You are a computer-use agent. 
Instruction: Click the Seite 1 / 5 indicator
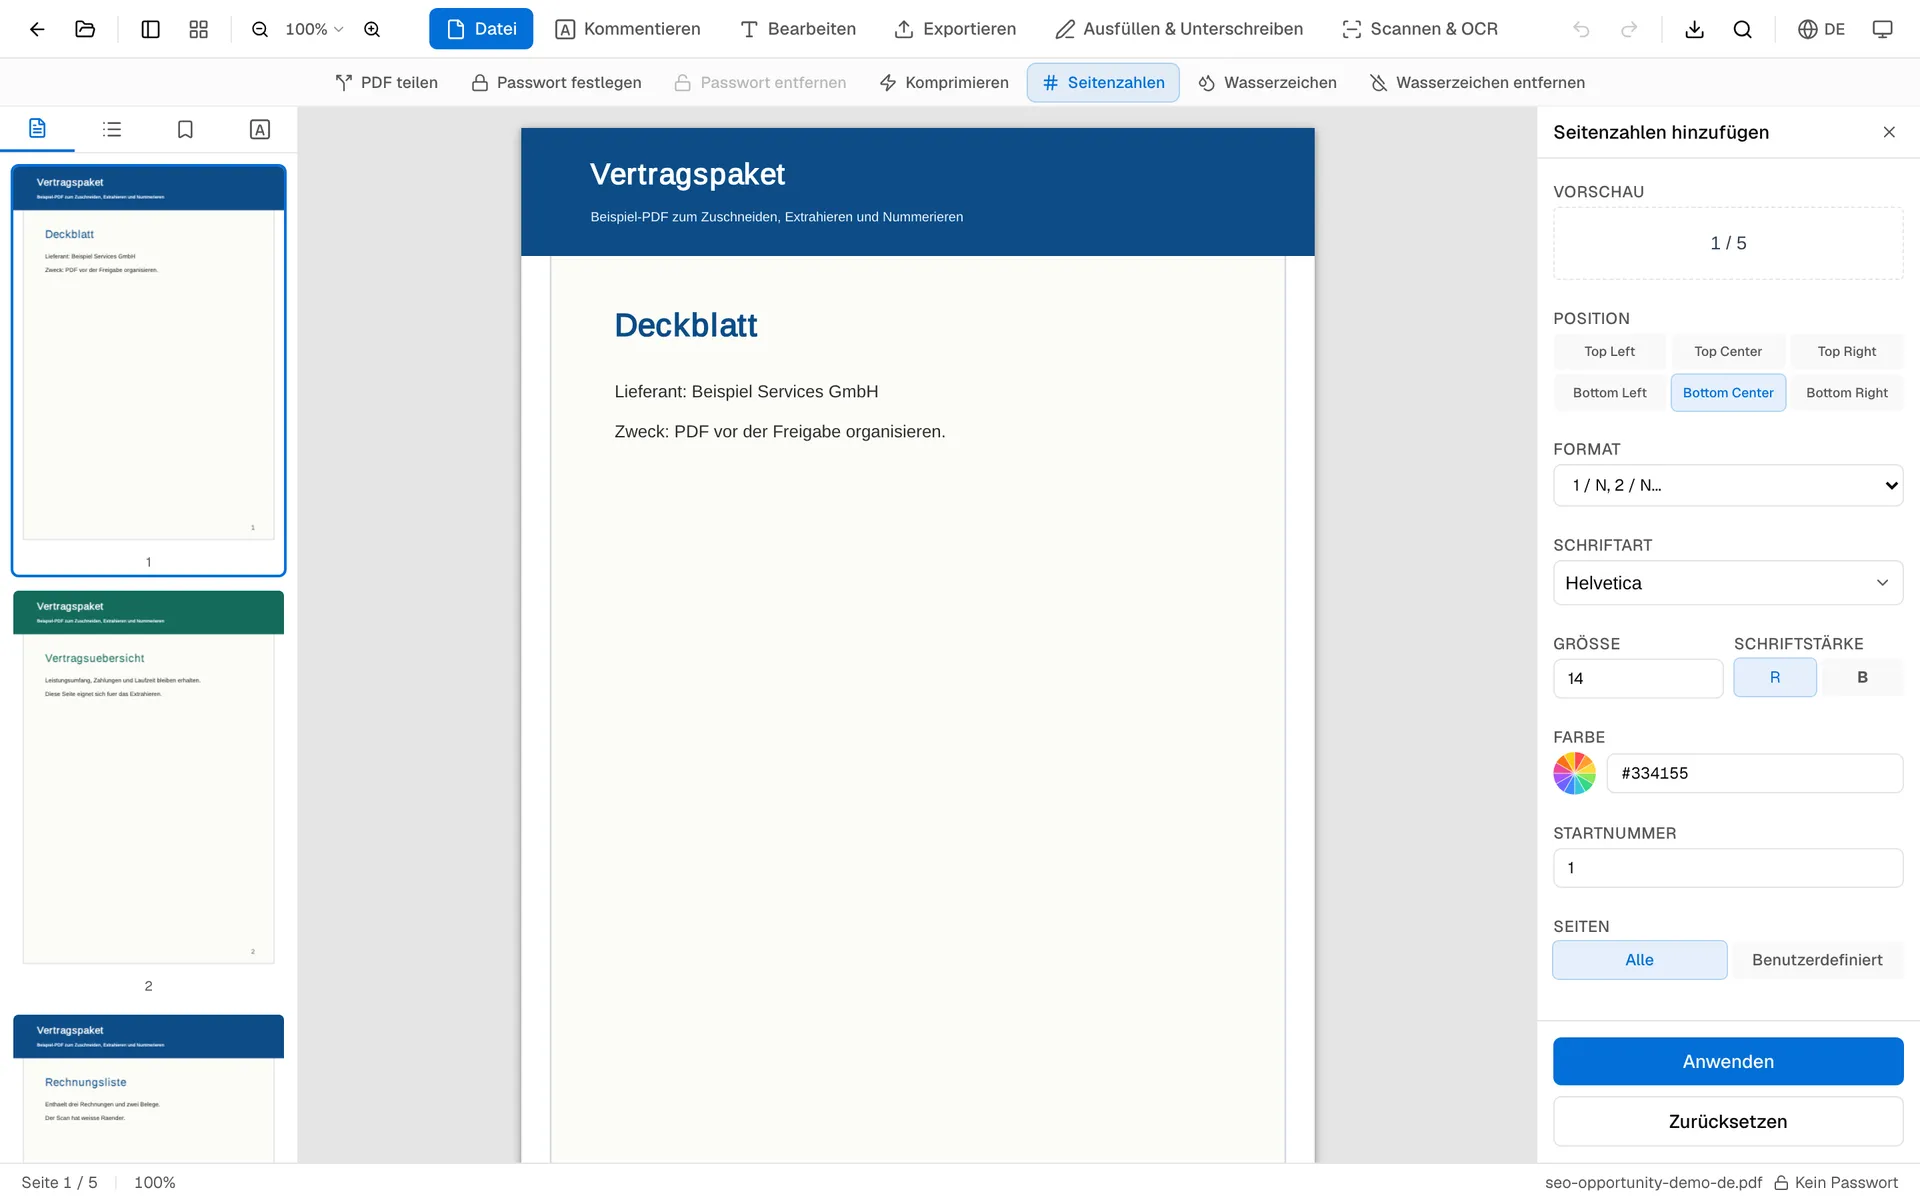(x=59, y=1182)
